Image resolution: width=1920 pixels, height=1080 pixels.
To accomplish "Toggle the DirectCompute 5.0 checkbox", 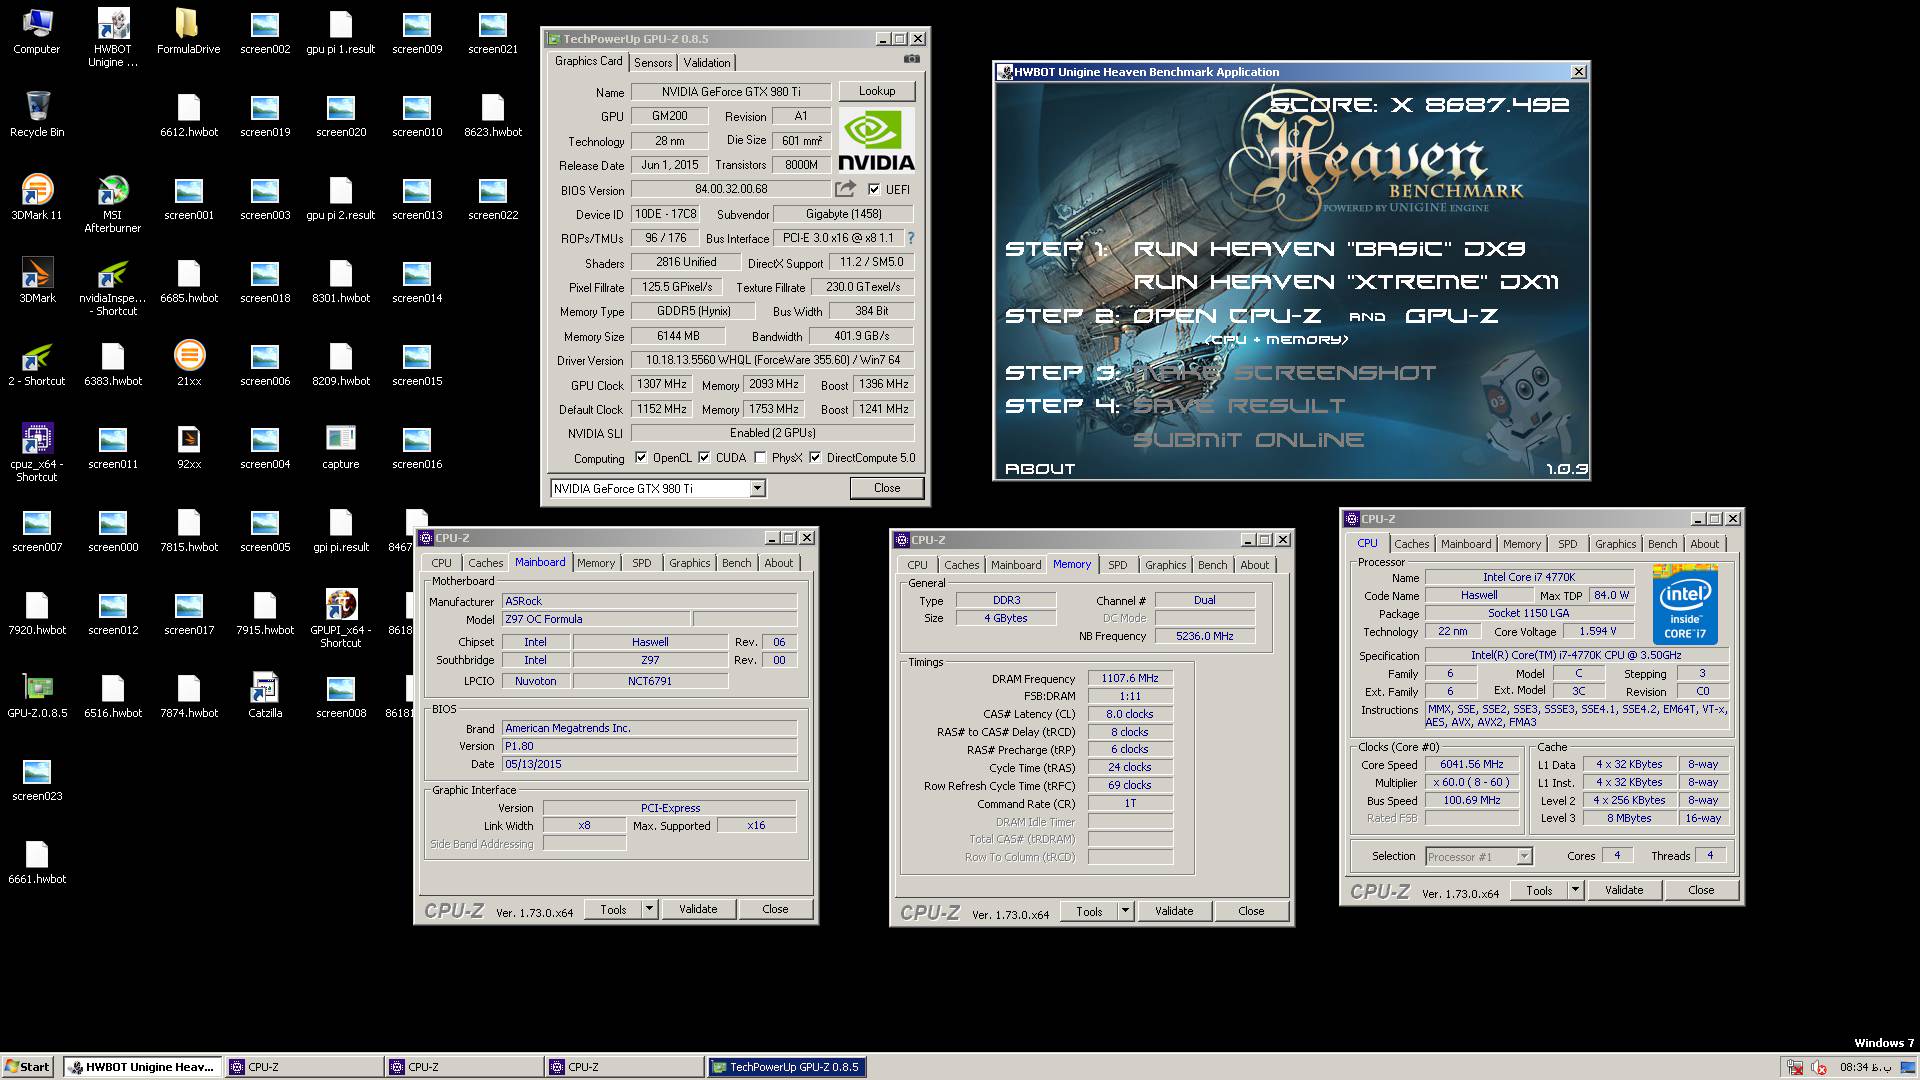I will tap(815, 458).
